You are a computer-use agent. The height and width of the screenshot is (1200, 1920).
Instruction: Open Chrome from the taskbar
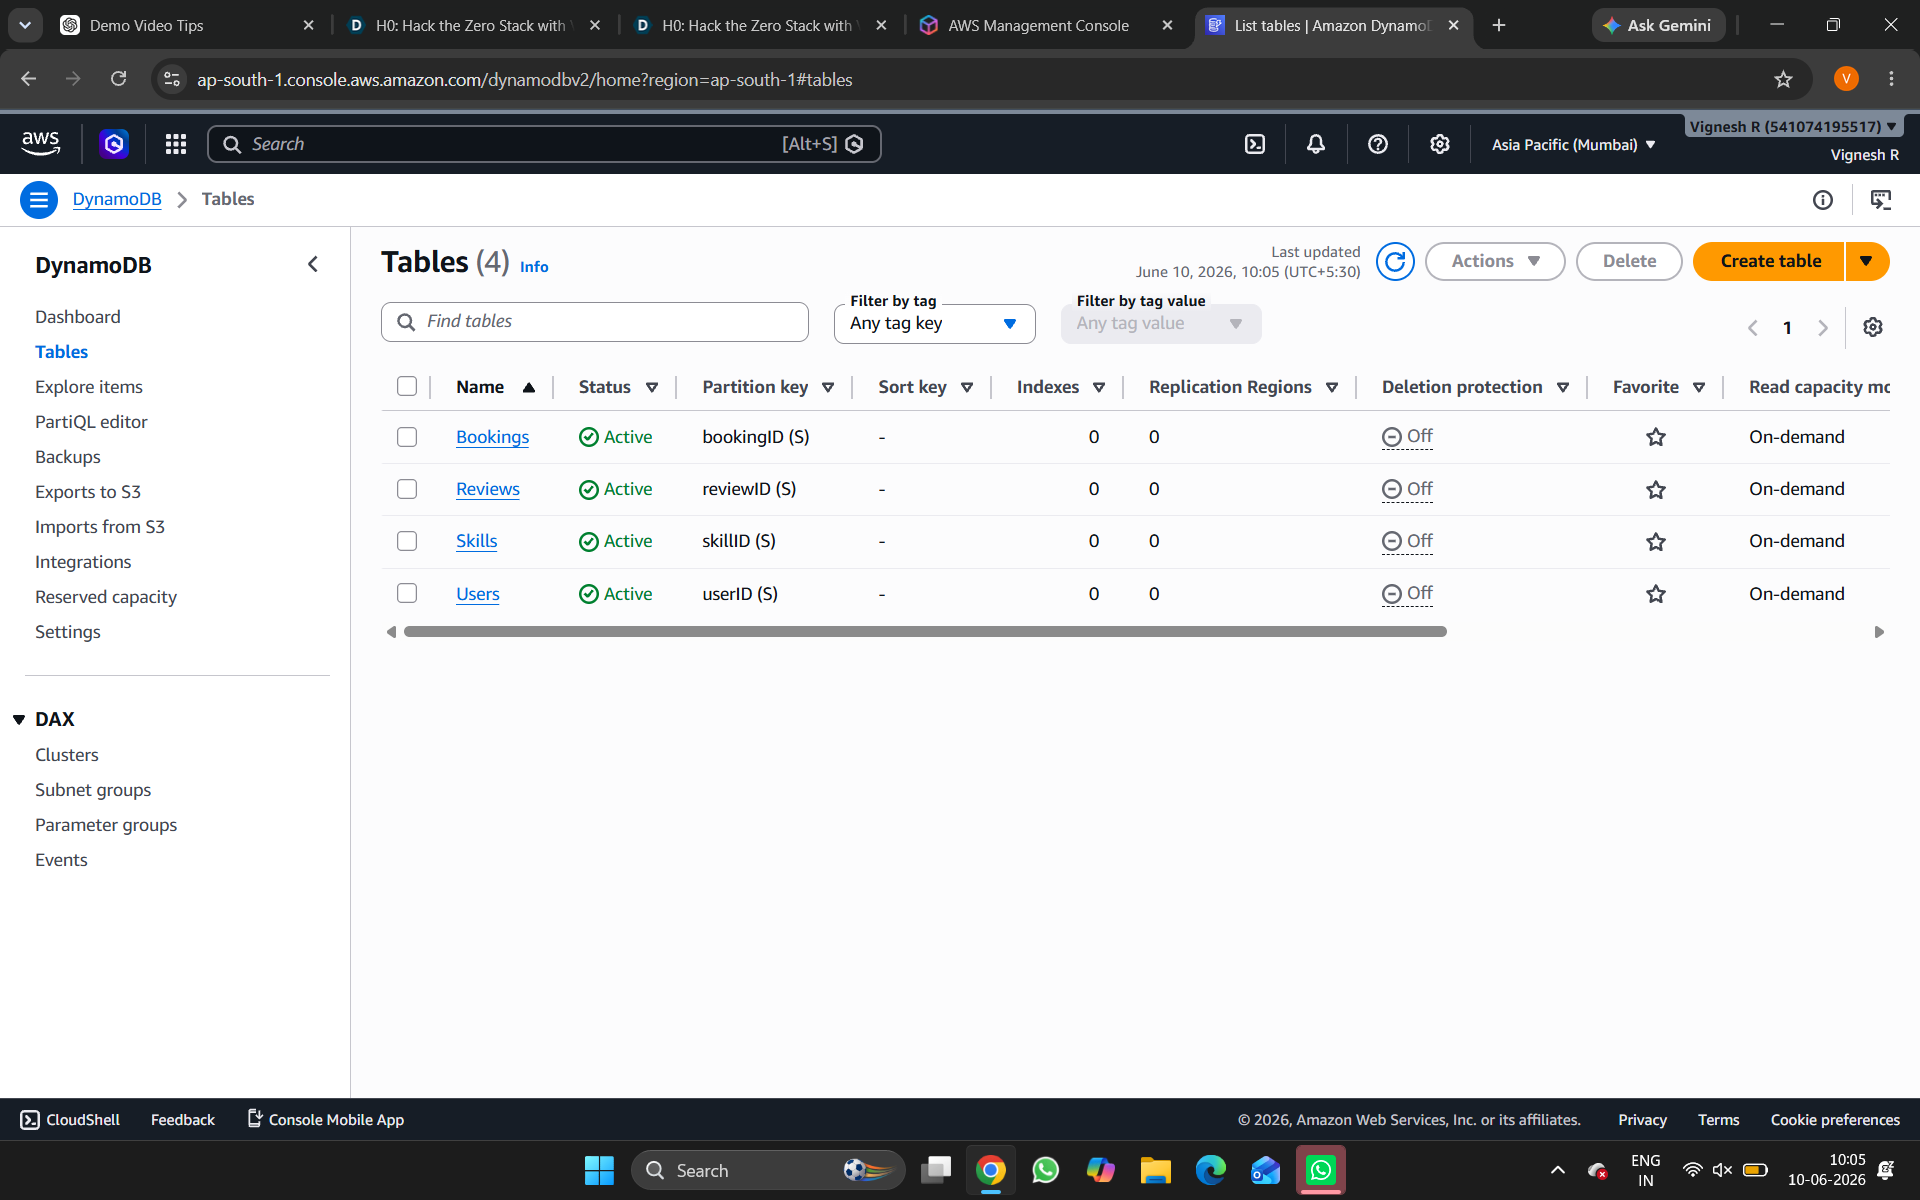point(991,1170)
